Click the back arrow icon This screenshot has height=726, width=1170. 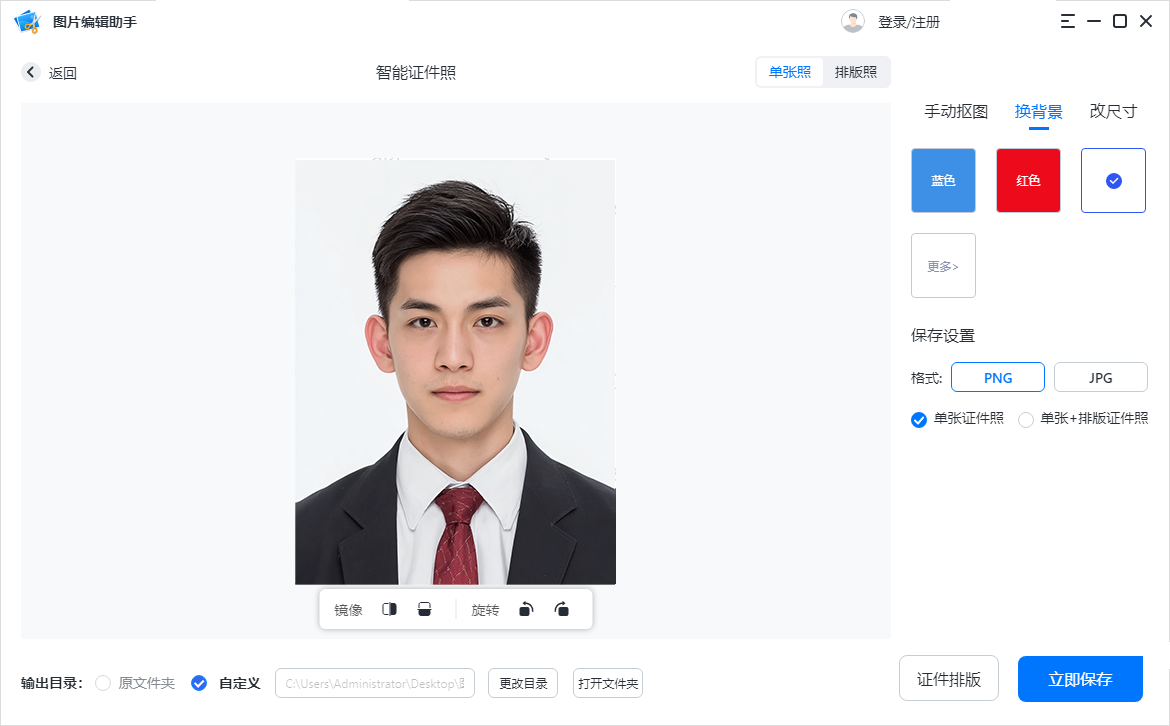(x=31, y=72)
